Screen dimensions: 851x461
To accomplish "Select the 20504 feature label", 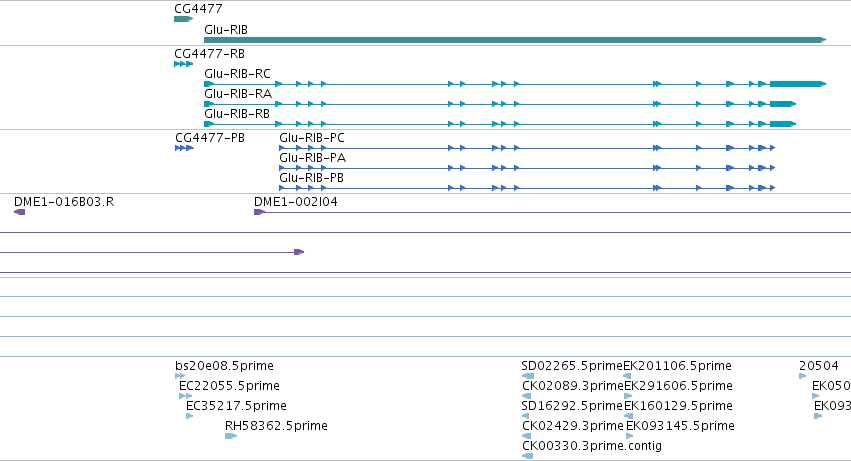I will tap(818, 366).
